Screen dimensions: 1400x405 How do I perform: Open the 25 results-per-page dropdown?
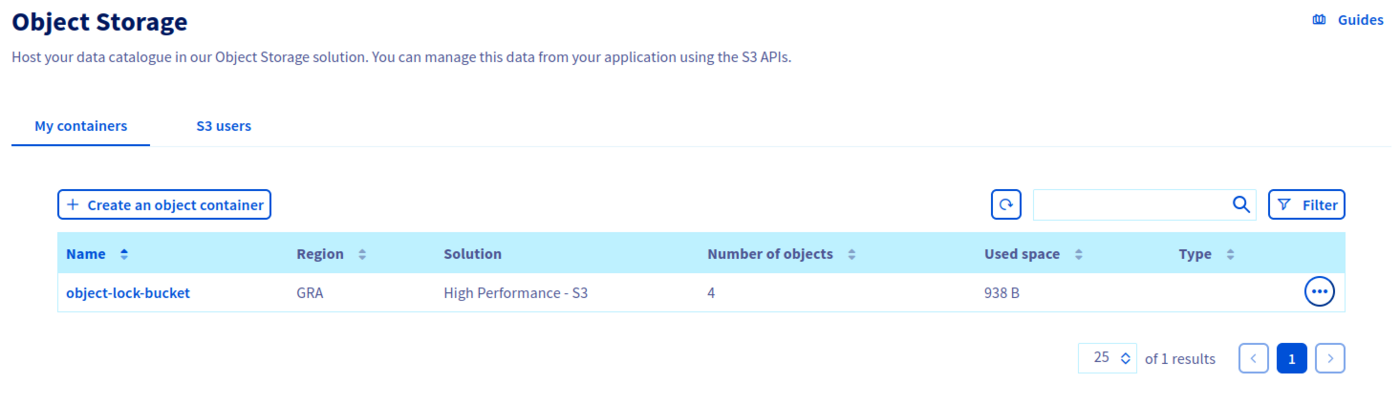point(1107,358)
